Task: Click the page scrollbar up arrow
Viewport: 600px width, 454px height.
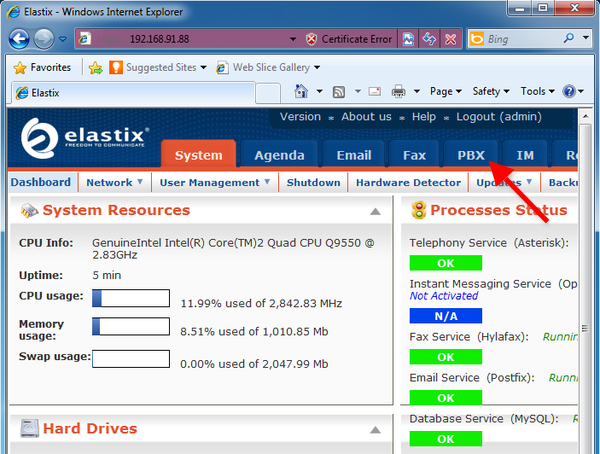Action: point(585,116)
